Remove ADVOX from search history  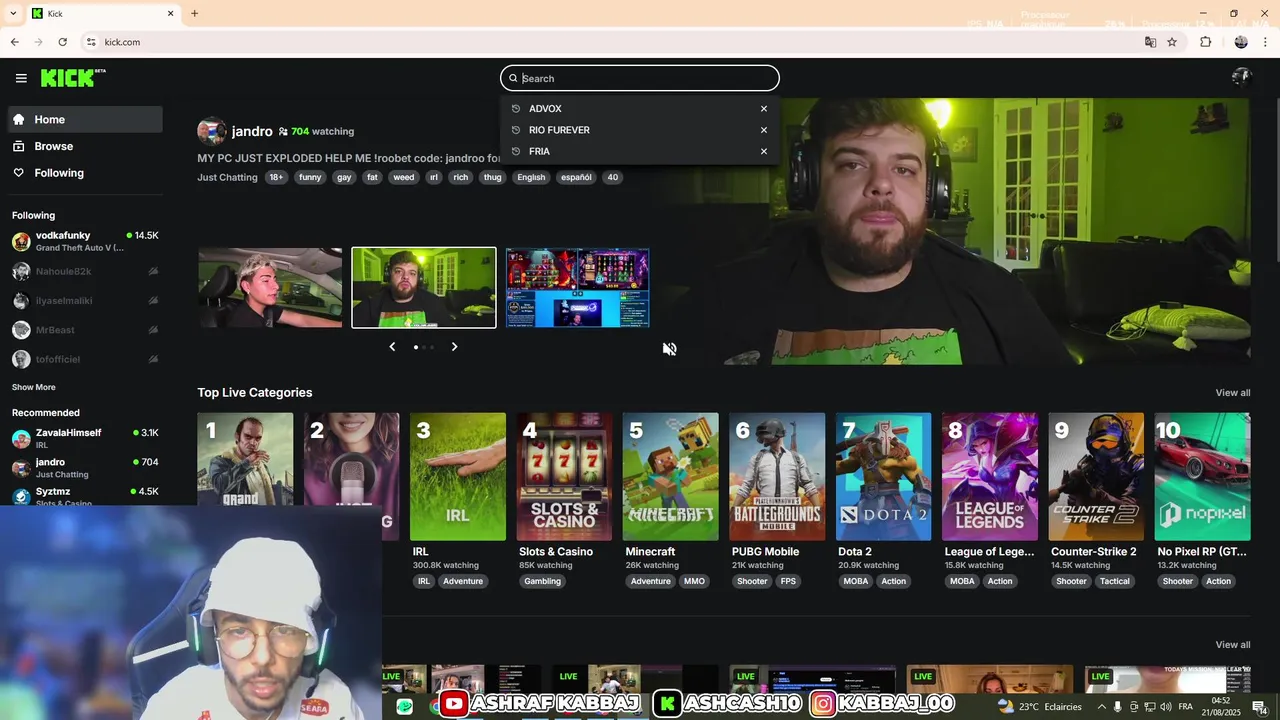(x=764, y=109)
